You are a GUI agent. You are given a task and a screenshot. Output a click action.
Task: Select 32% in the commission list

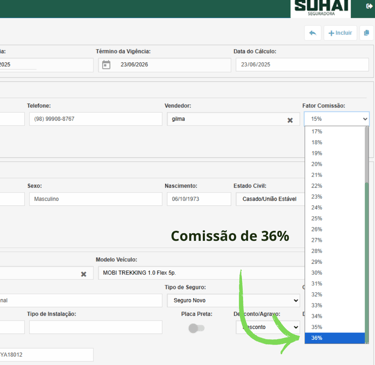[x=335, y=294]
